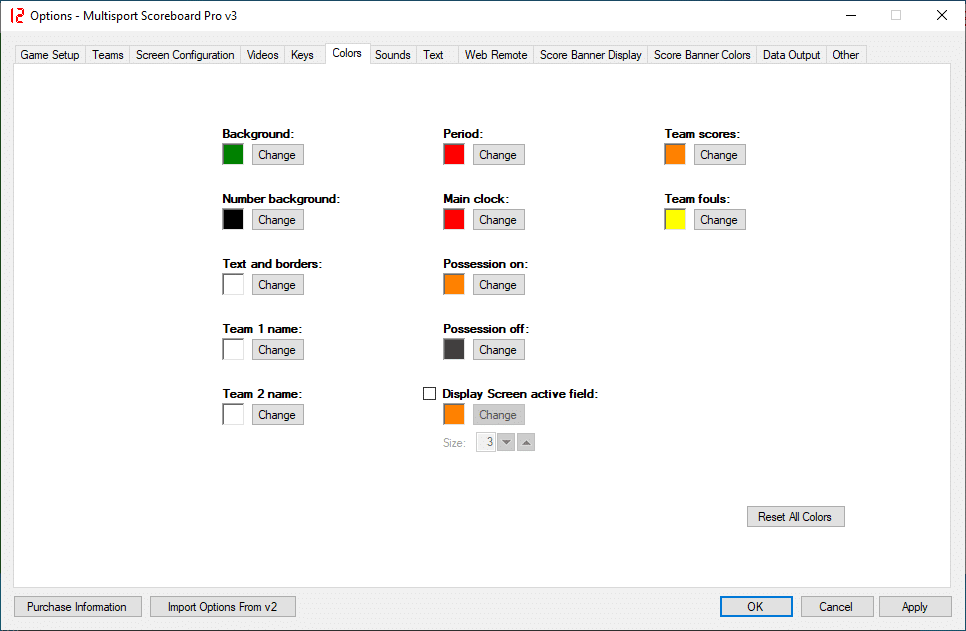Change the Main clock color
The height and width of the screenshot is (631, 966).
coord(498,220)
